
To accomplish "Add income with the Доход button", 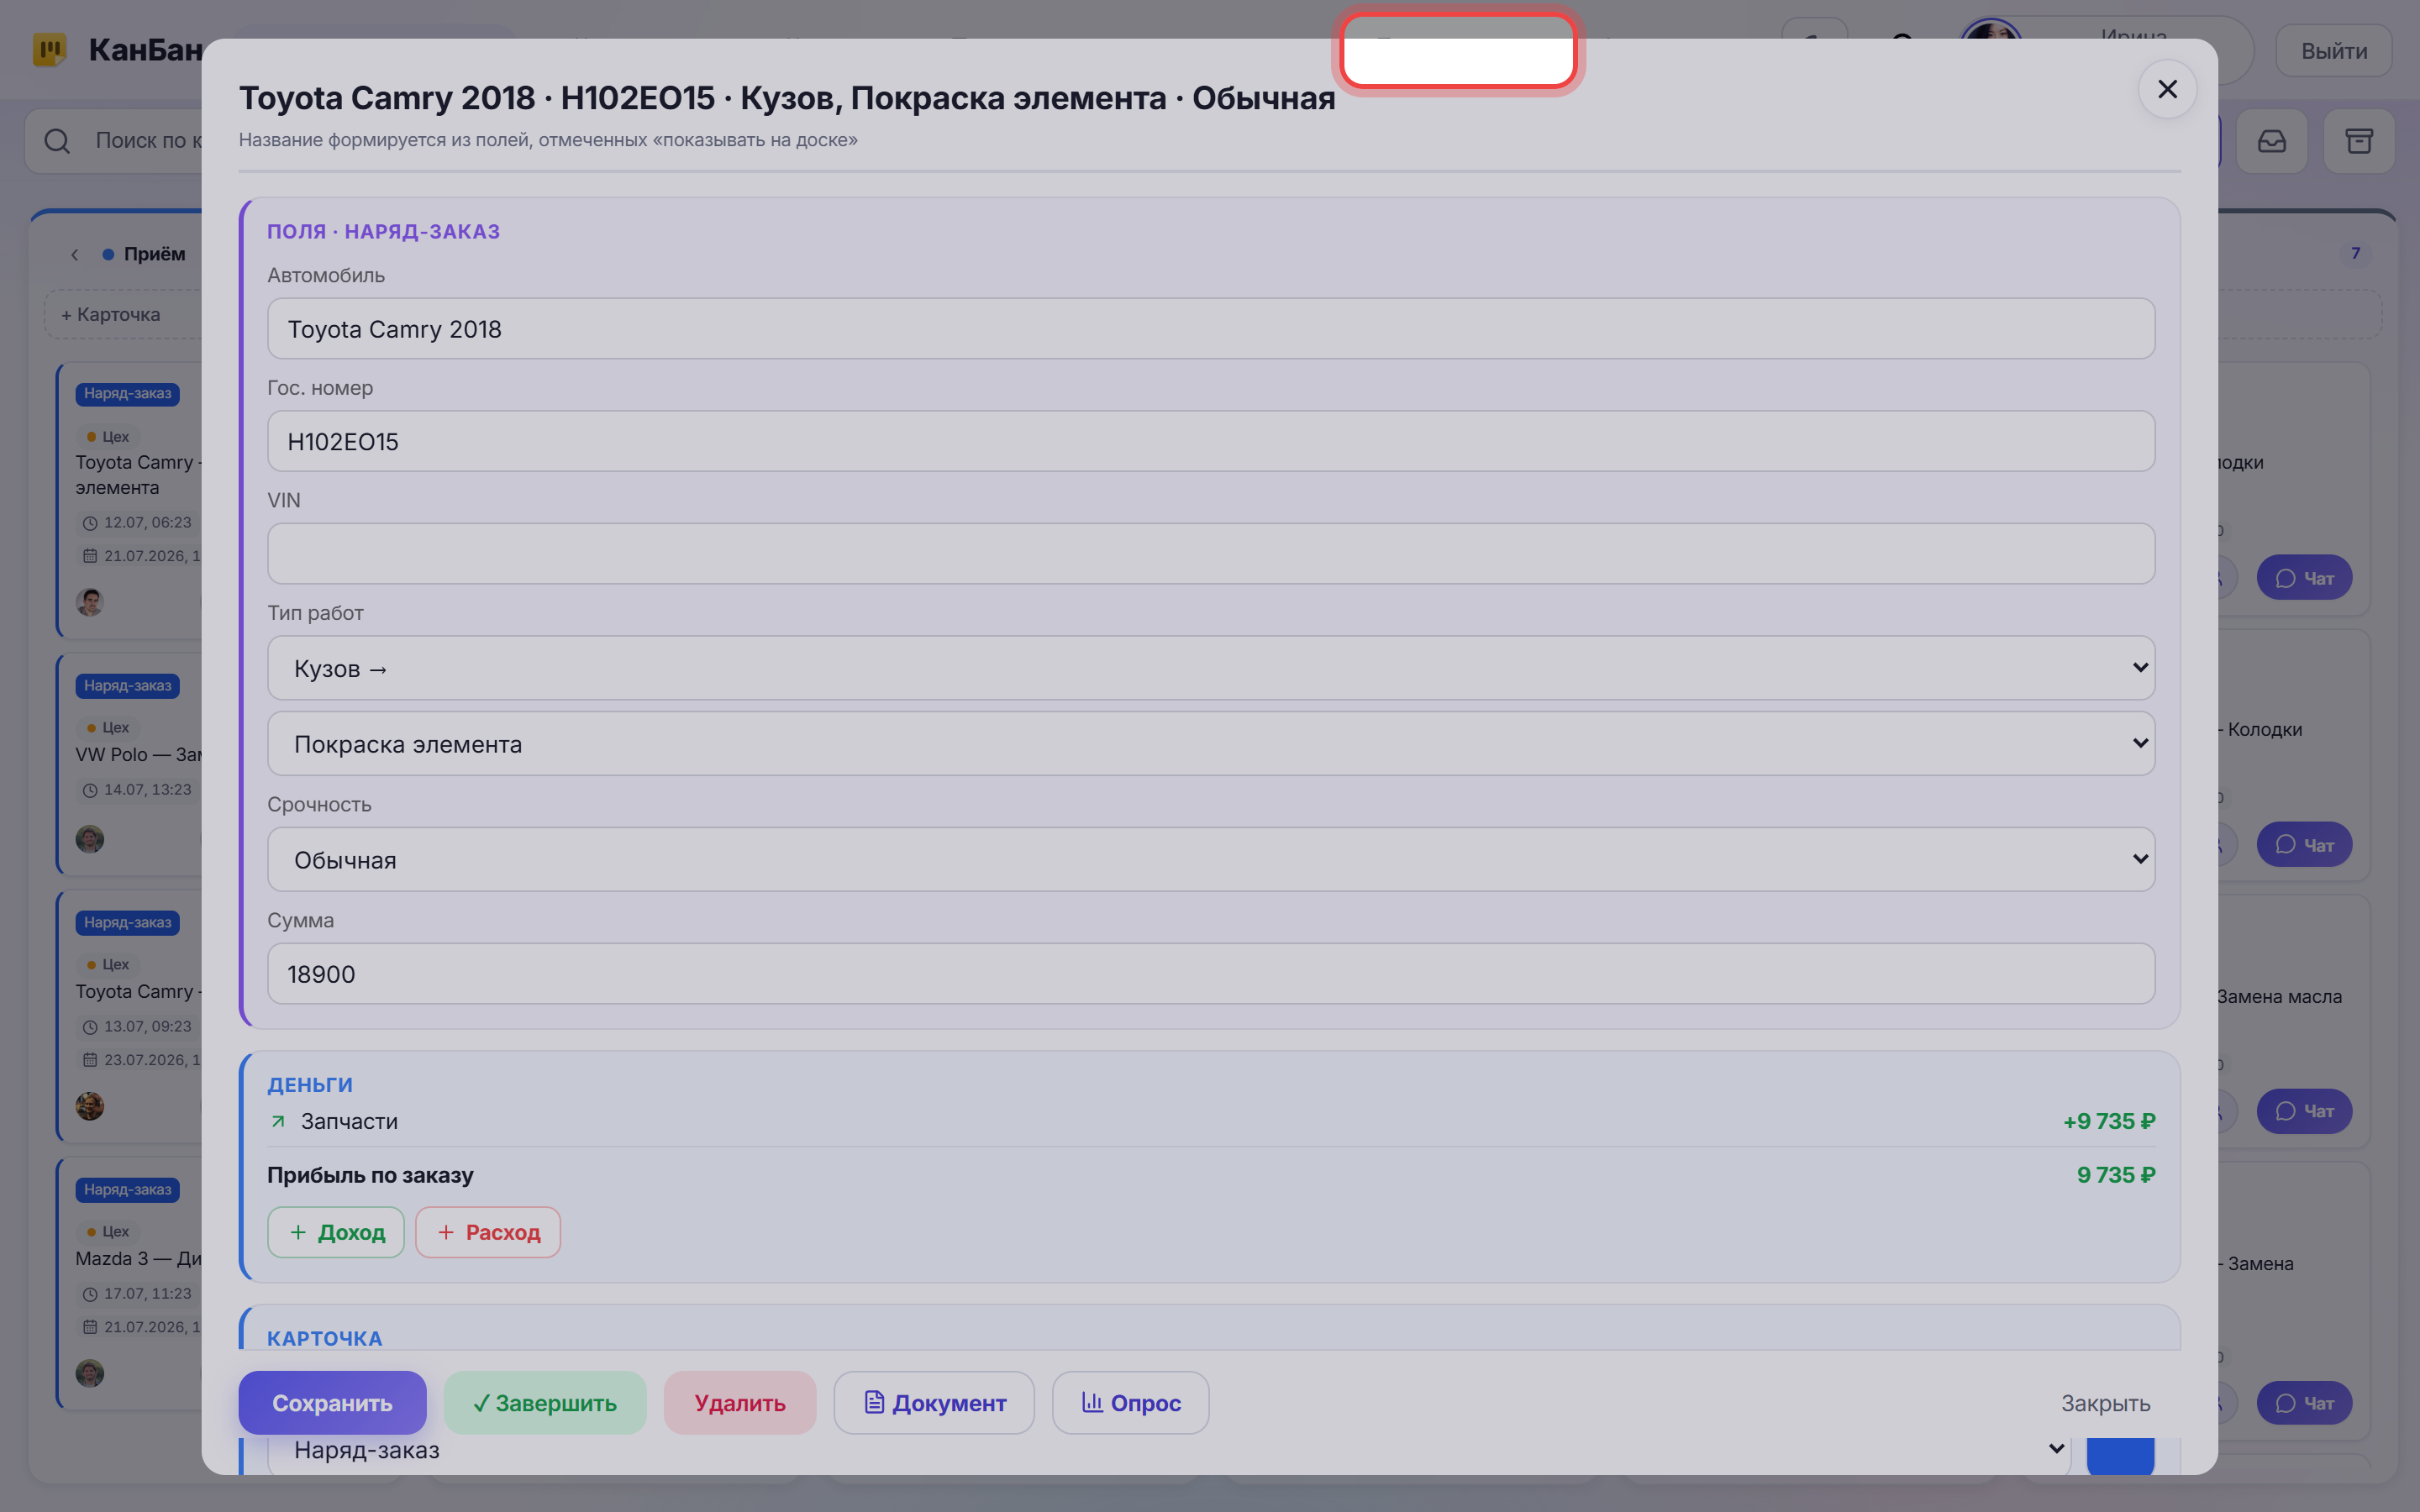I will 336,1232.
